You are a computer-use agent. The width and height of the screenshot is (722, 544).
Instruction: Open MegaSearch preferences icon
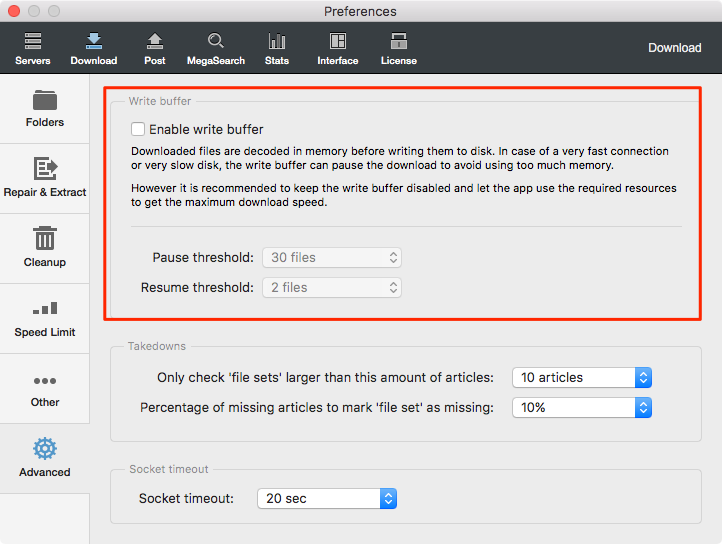click(x=215, y=41)
